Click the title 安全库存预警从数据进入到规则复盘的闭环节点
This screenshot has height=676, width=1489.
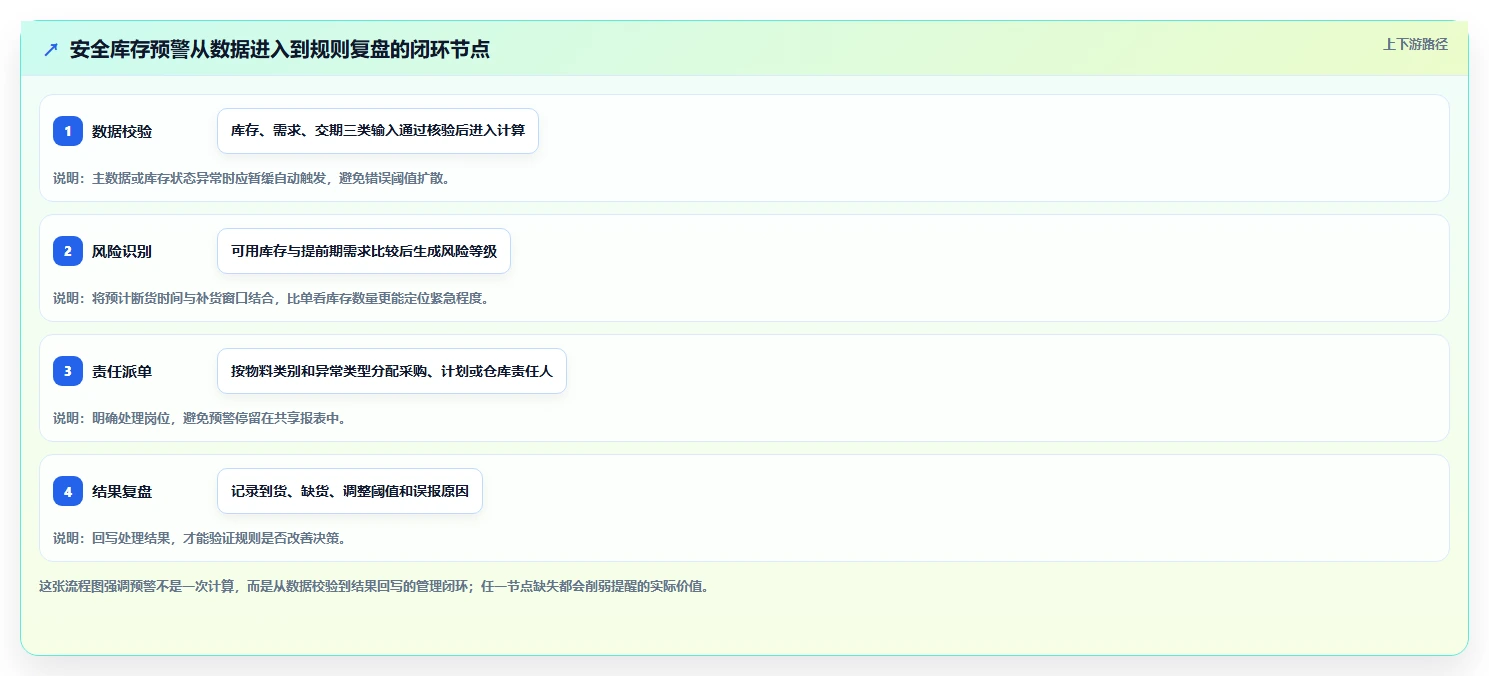[x=280, y=49]
